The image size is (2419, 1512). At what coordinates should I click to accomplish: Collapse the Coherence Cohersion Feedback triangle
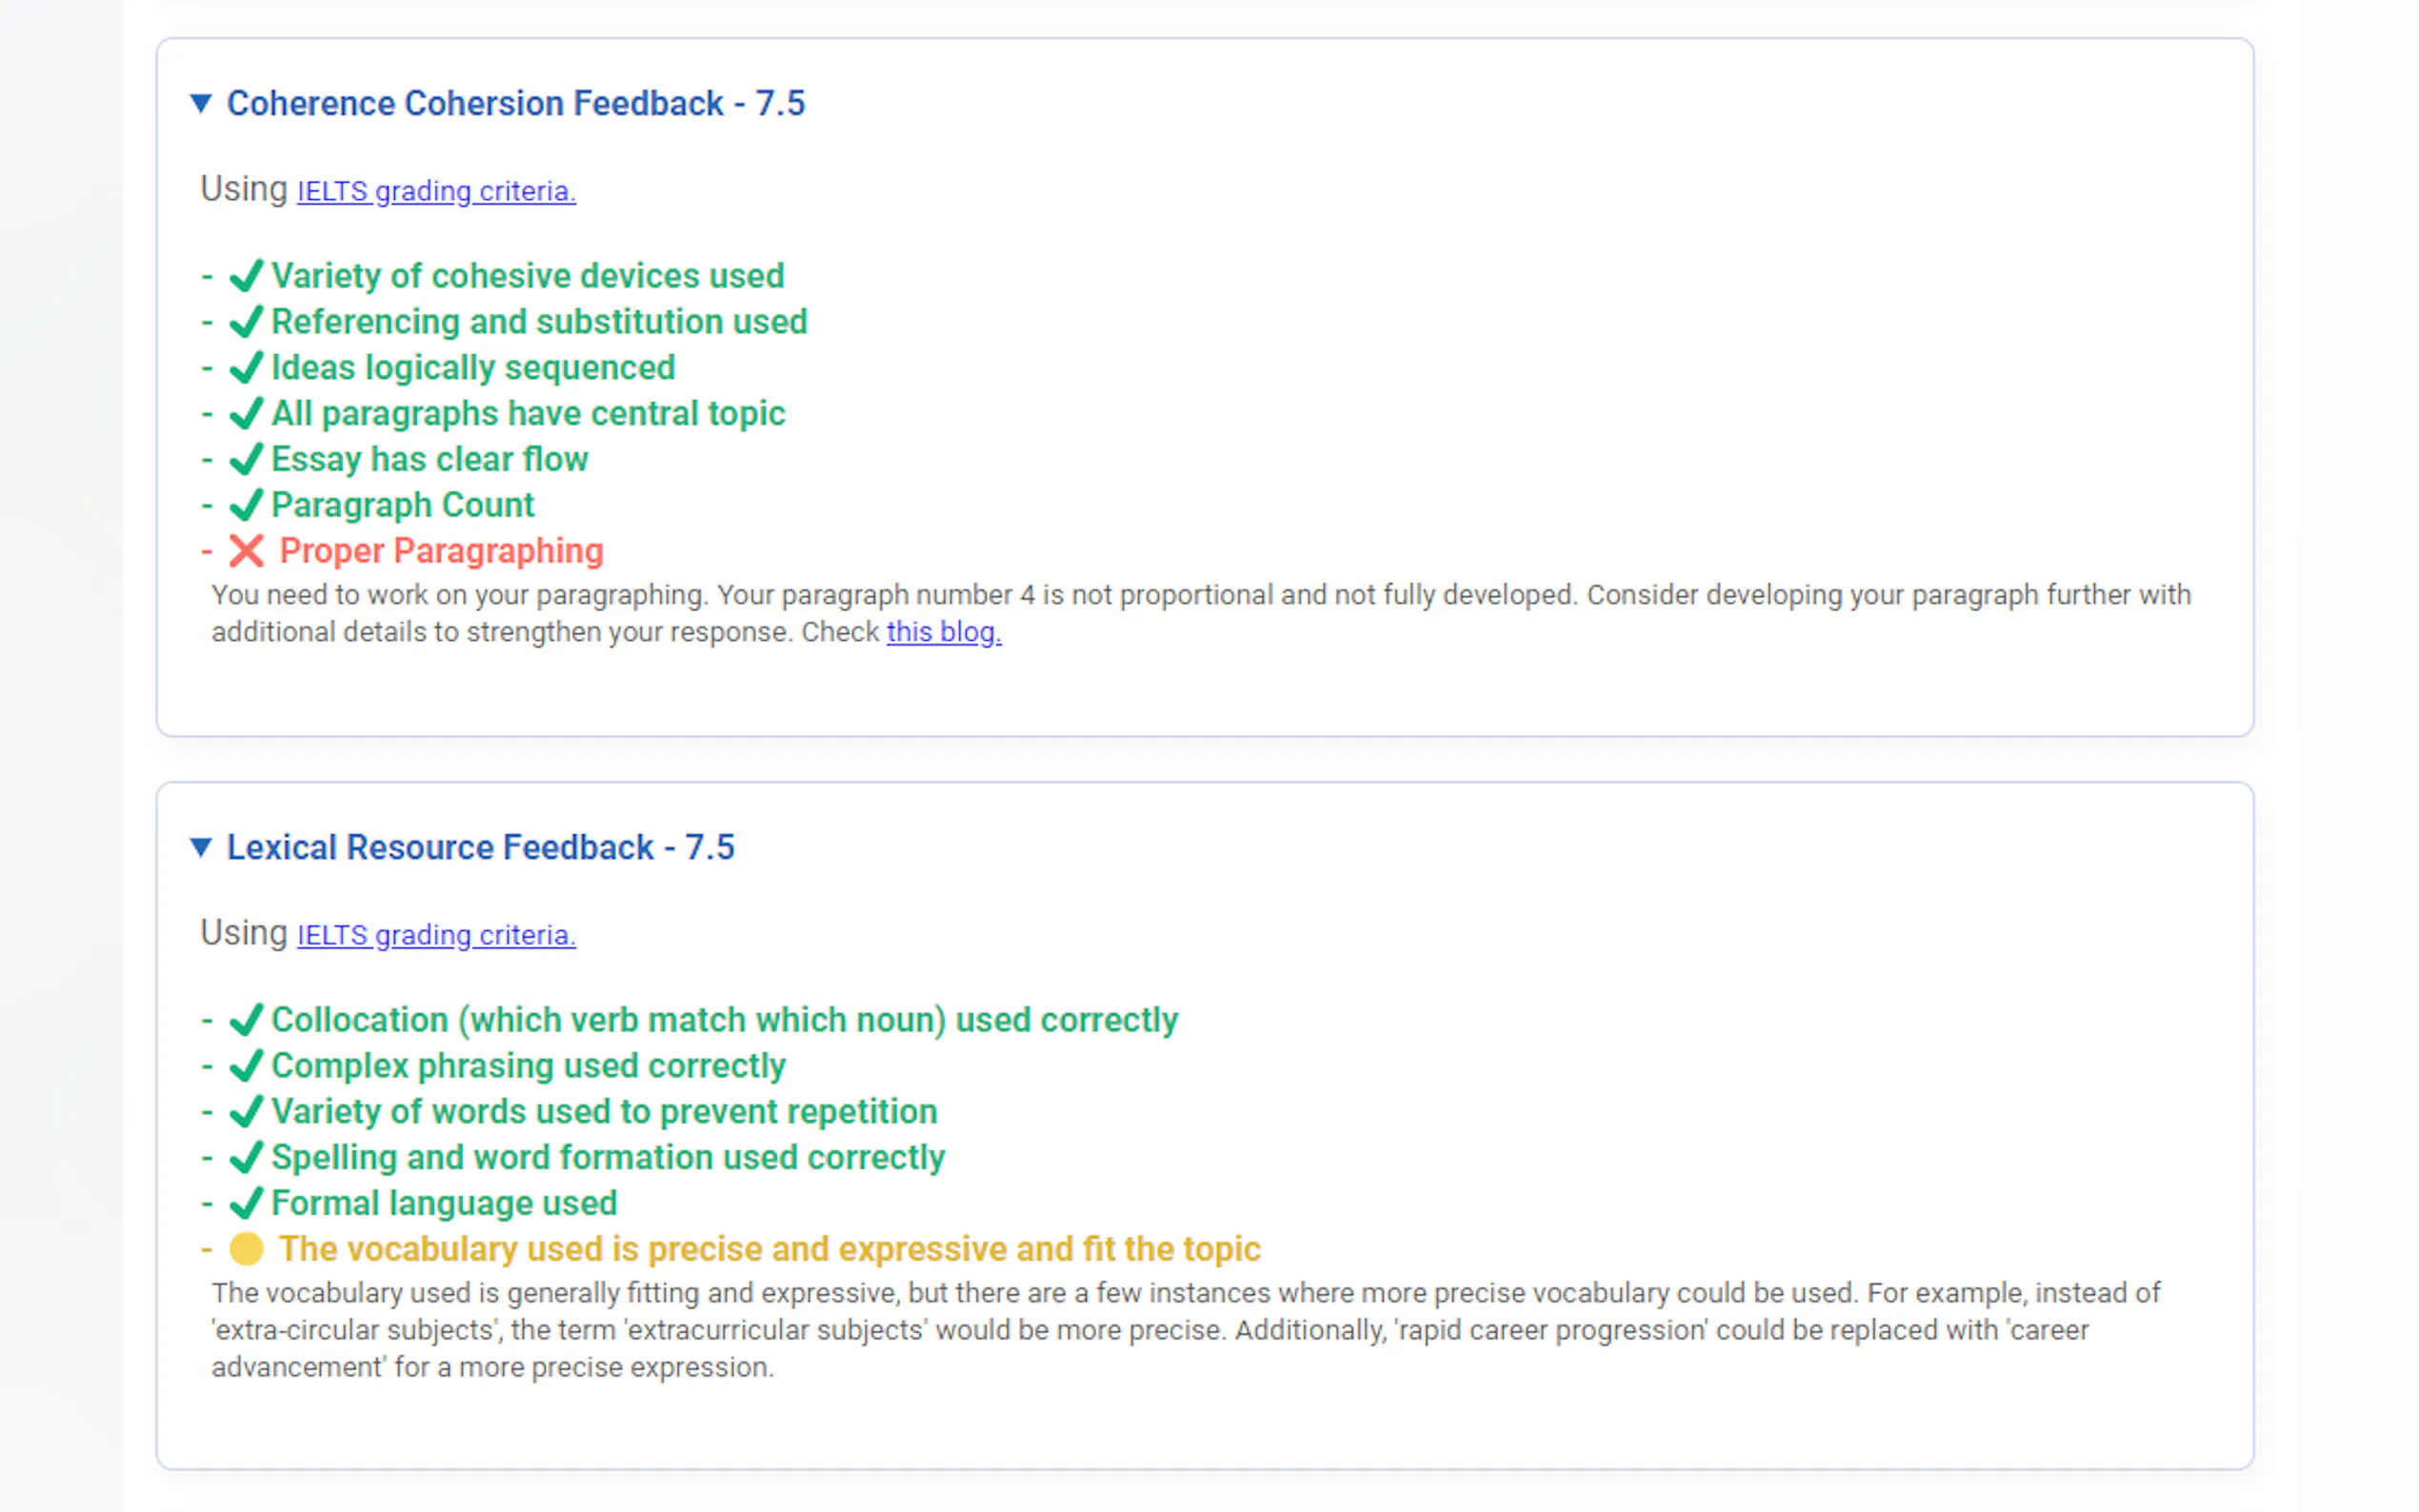(x=201, y=103)
